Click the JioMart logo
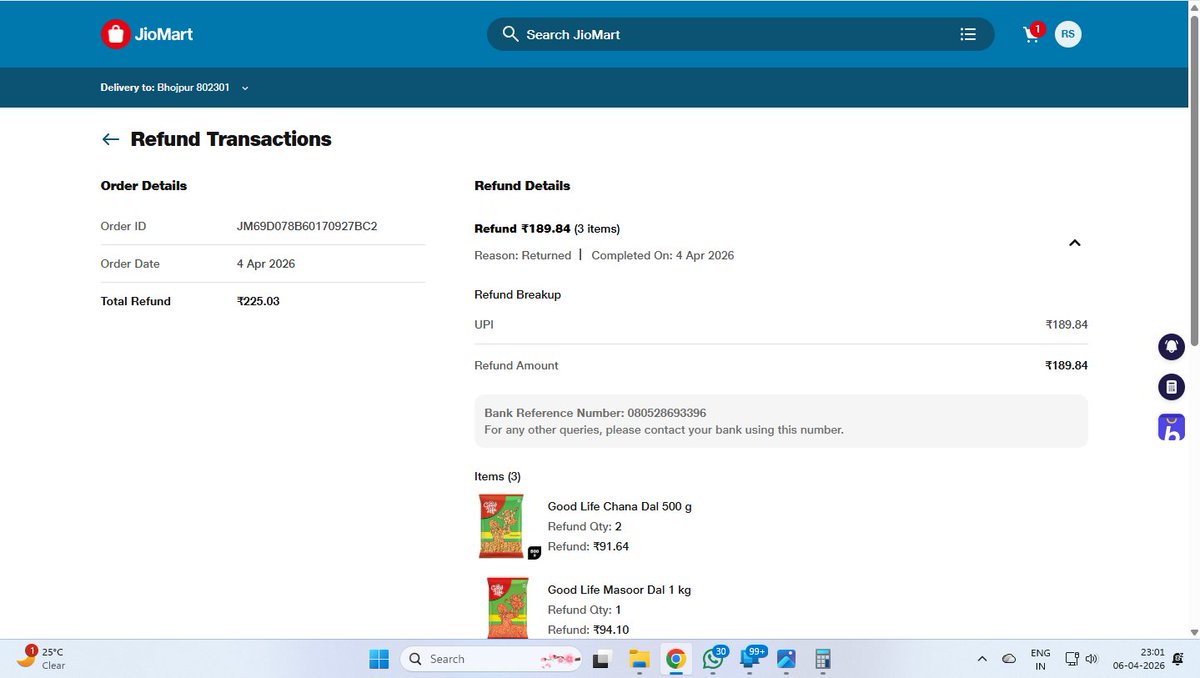Screen dimensions: 1200x678 (x=146, y=33)
